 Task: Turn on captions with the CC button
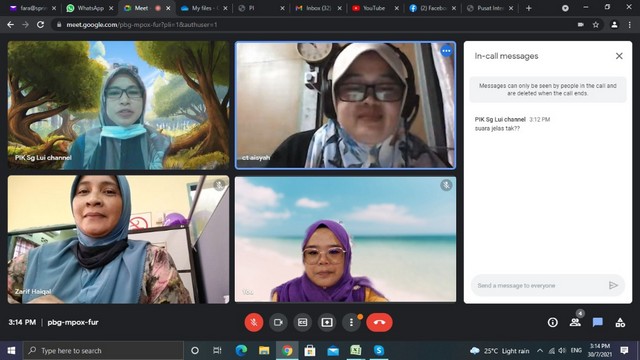[302, 322]
